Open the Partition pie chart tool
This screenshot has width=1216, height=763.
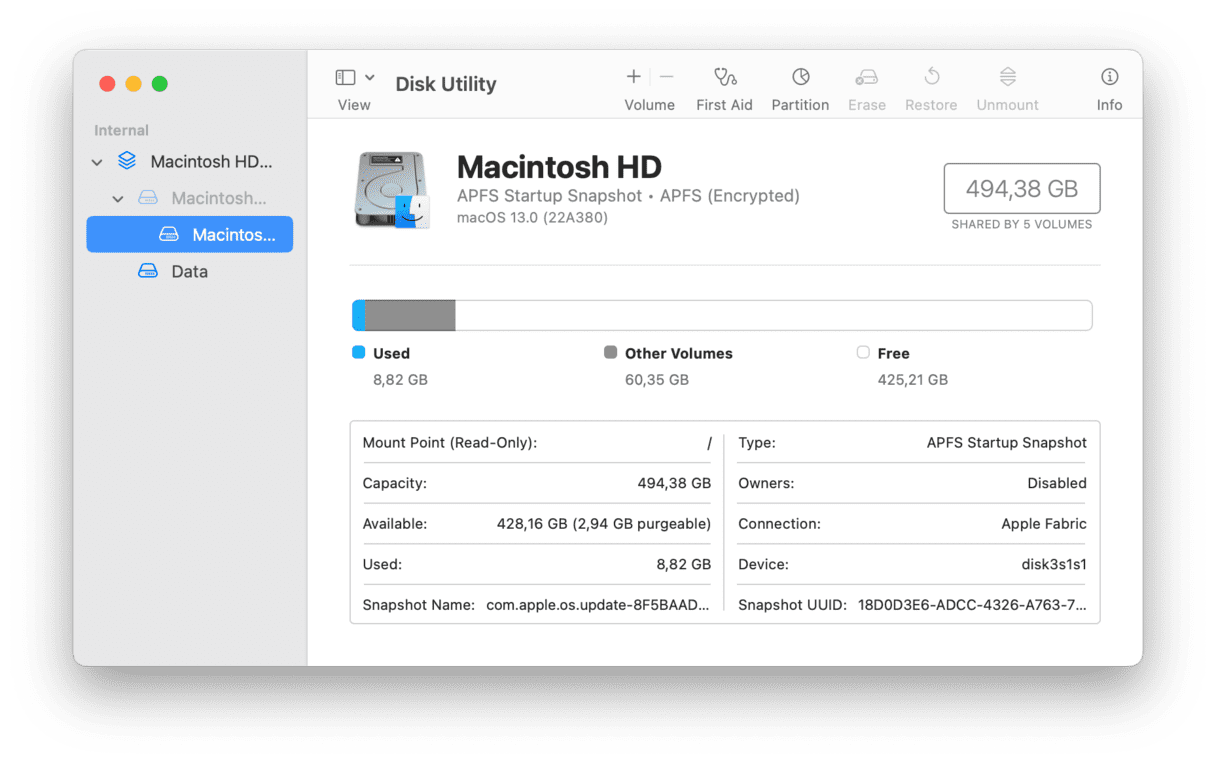[800, 78]
